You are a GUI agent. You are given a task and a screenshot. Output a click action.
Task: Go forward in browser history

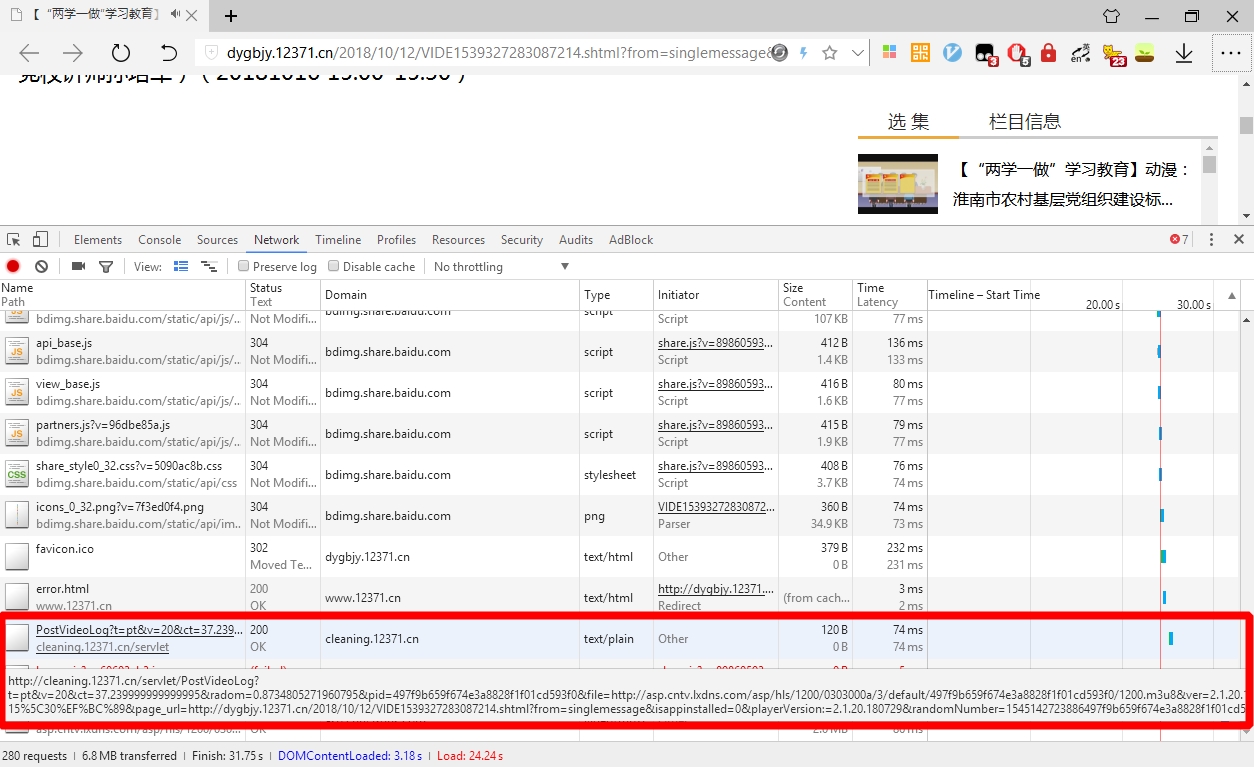73,53
